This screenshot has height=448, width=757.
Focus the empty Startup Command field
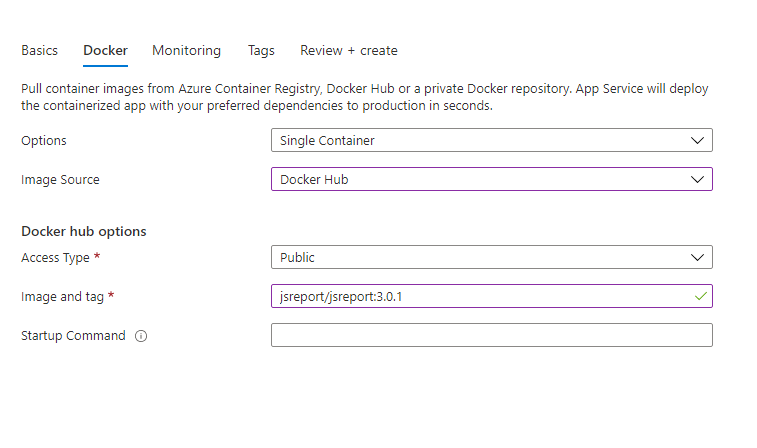click(491, 335)
